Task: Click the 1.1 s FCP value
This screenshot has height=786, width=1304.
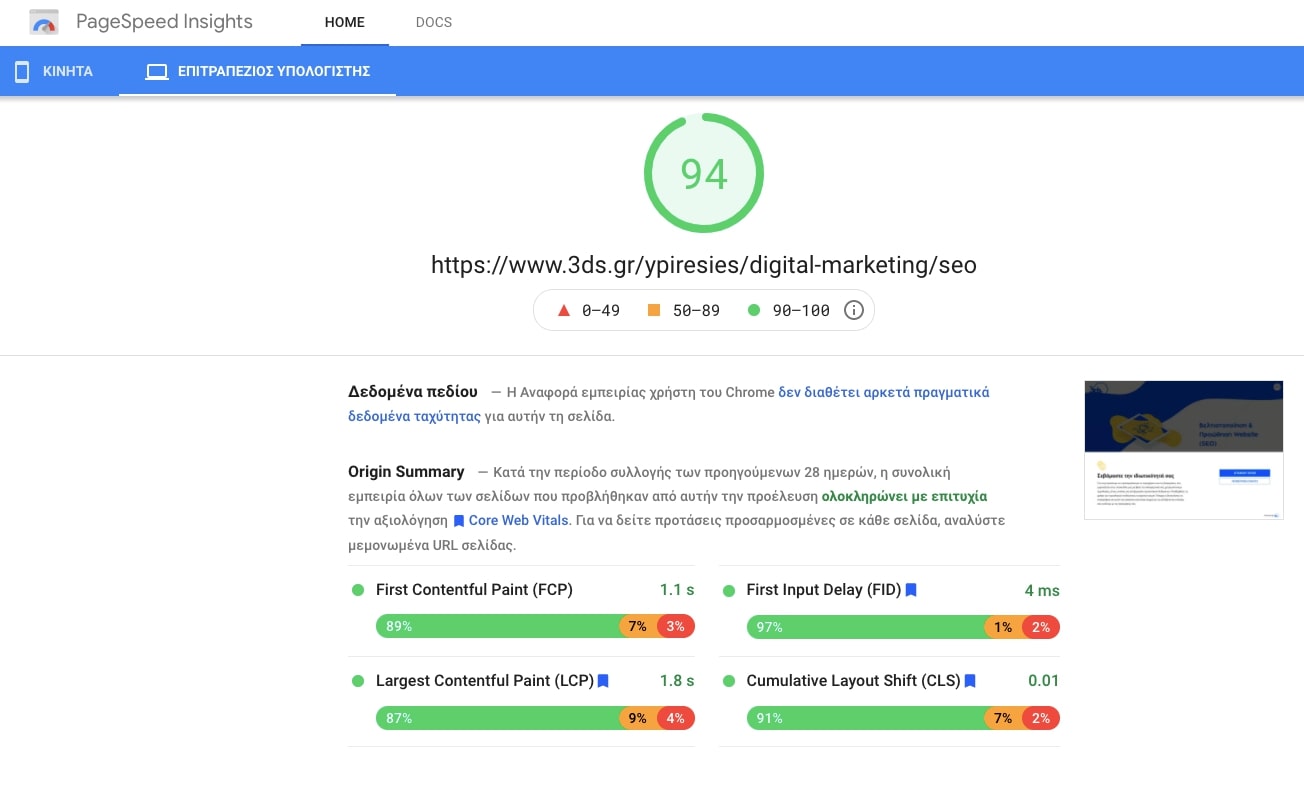Action: pyautogui.click(x=677, y=590)
